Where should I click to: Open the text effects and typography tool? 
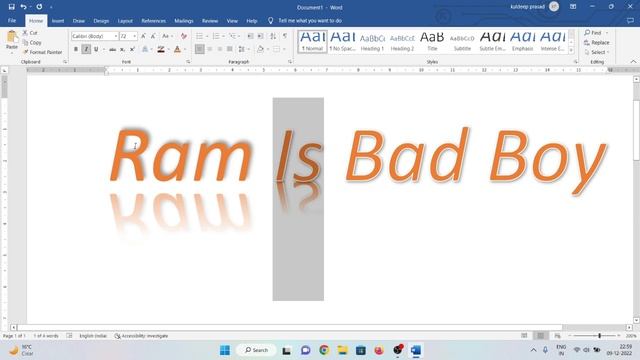point(145,49)
